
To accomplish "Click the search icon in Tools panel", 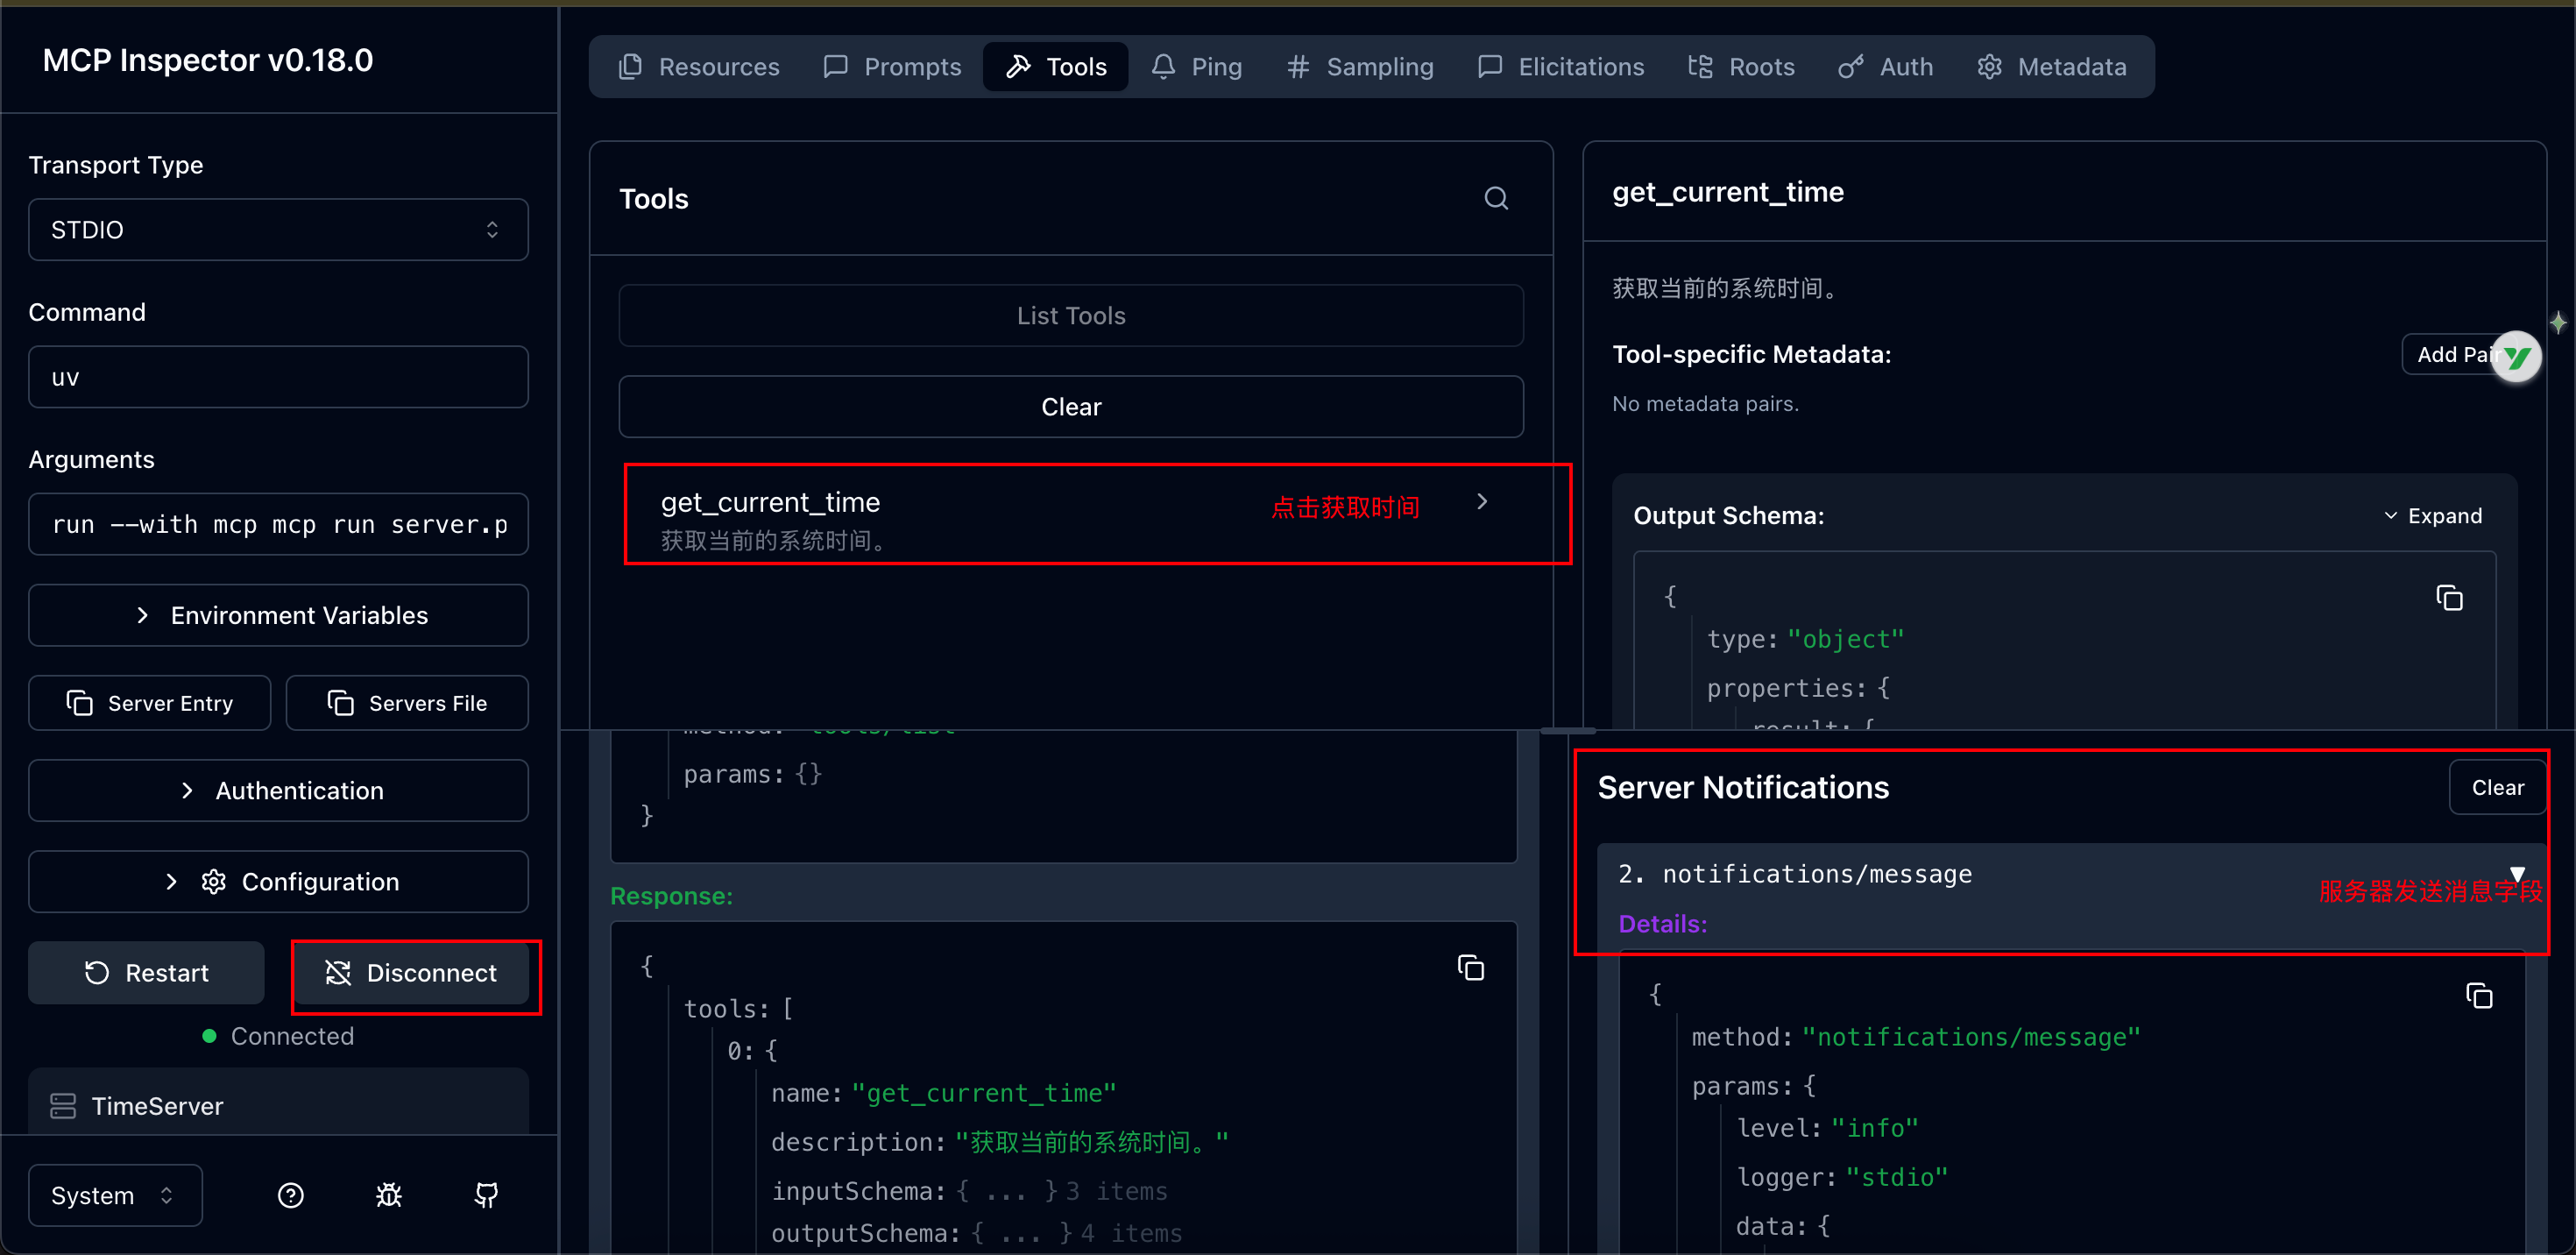I will tap(1495, 198).
